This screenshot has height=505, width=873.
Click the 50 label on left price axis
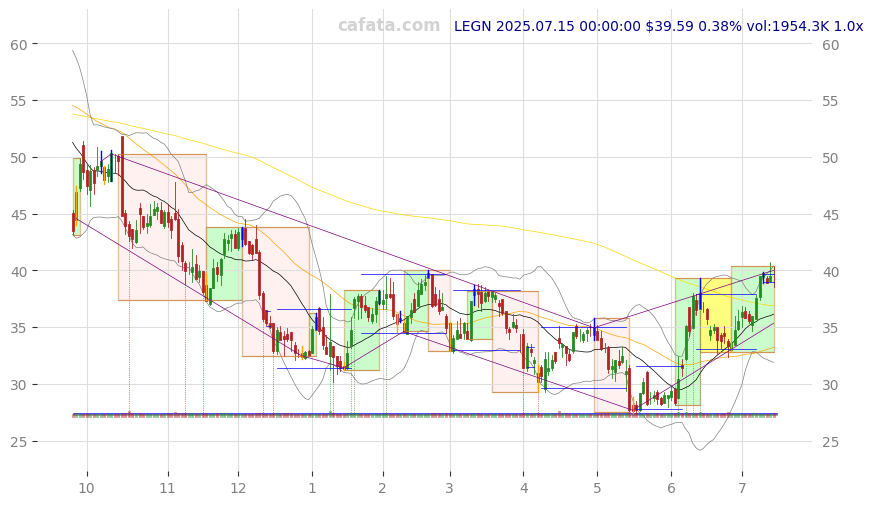18,158
